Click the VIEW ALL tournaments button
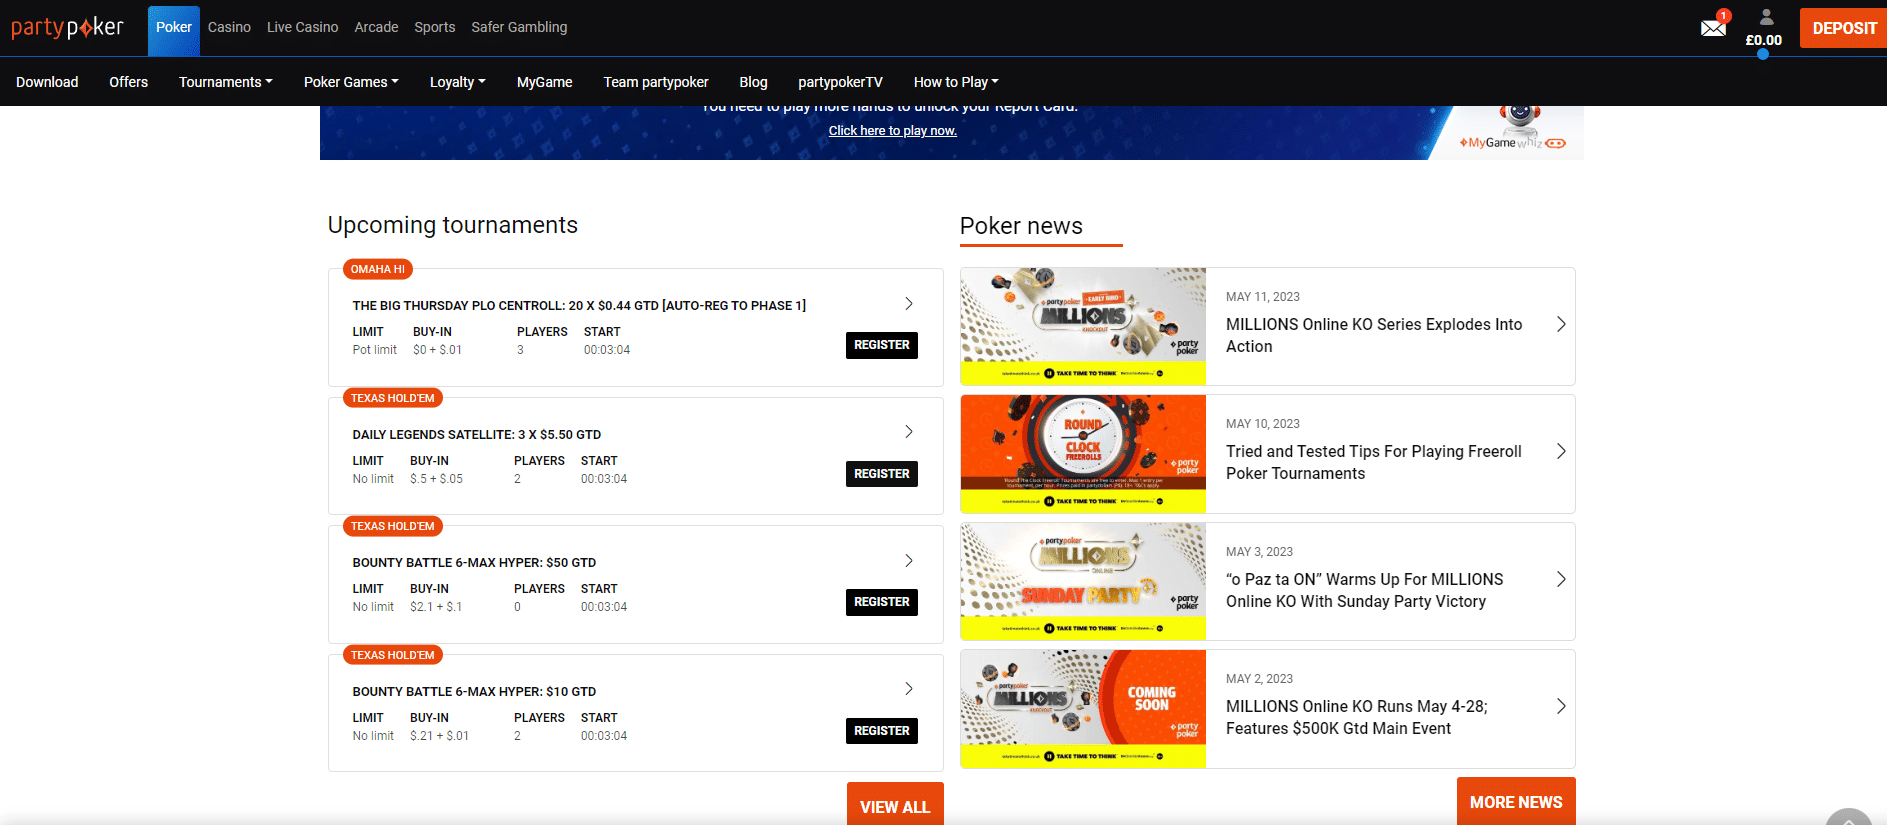Viewport: 1887px width, 825px height. coord(895,804)
